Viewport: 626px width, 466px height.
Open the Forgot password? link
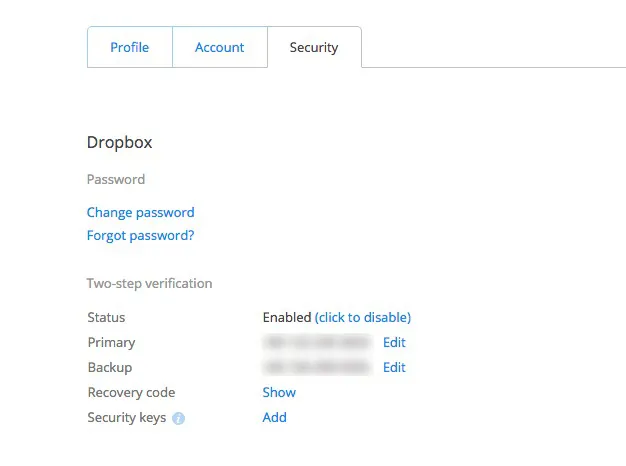(x=140, y=236)
